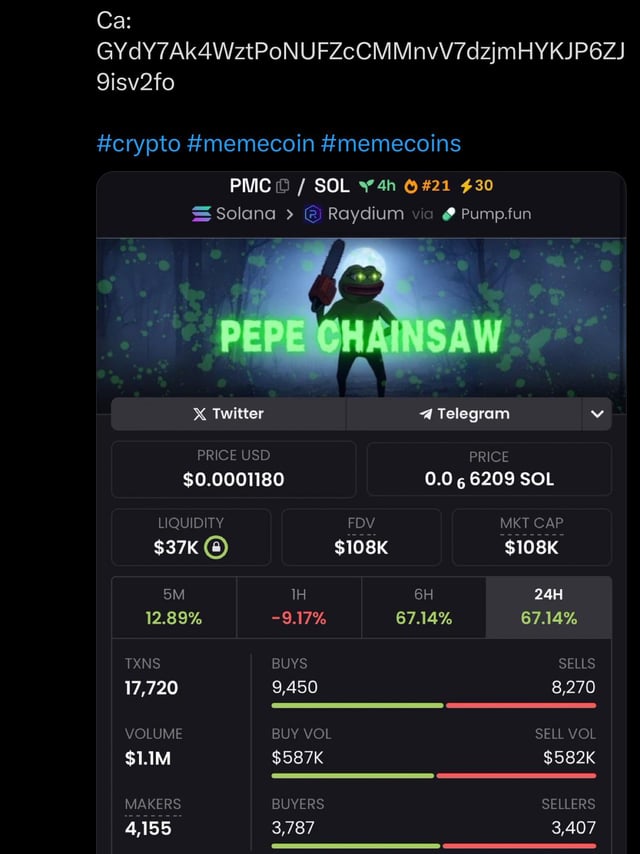The width and height of the screenshot is (640, 854).
Task: Open the token's Twitter page
Action: pyautogui.click(x=228, y=414)
